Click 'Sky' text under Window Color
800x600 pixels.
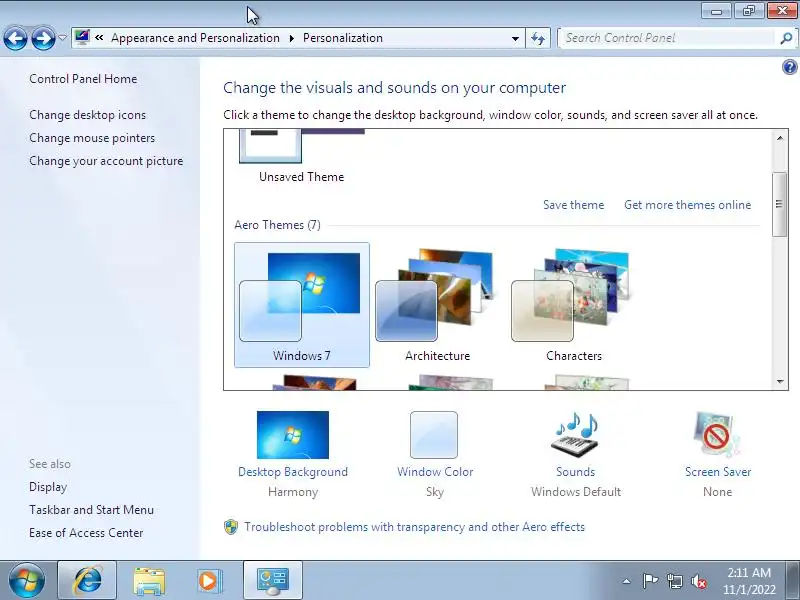pos(435,492)
